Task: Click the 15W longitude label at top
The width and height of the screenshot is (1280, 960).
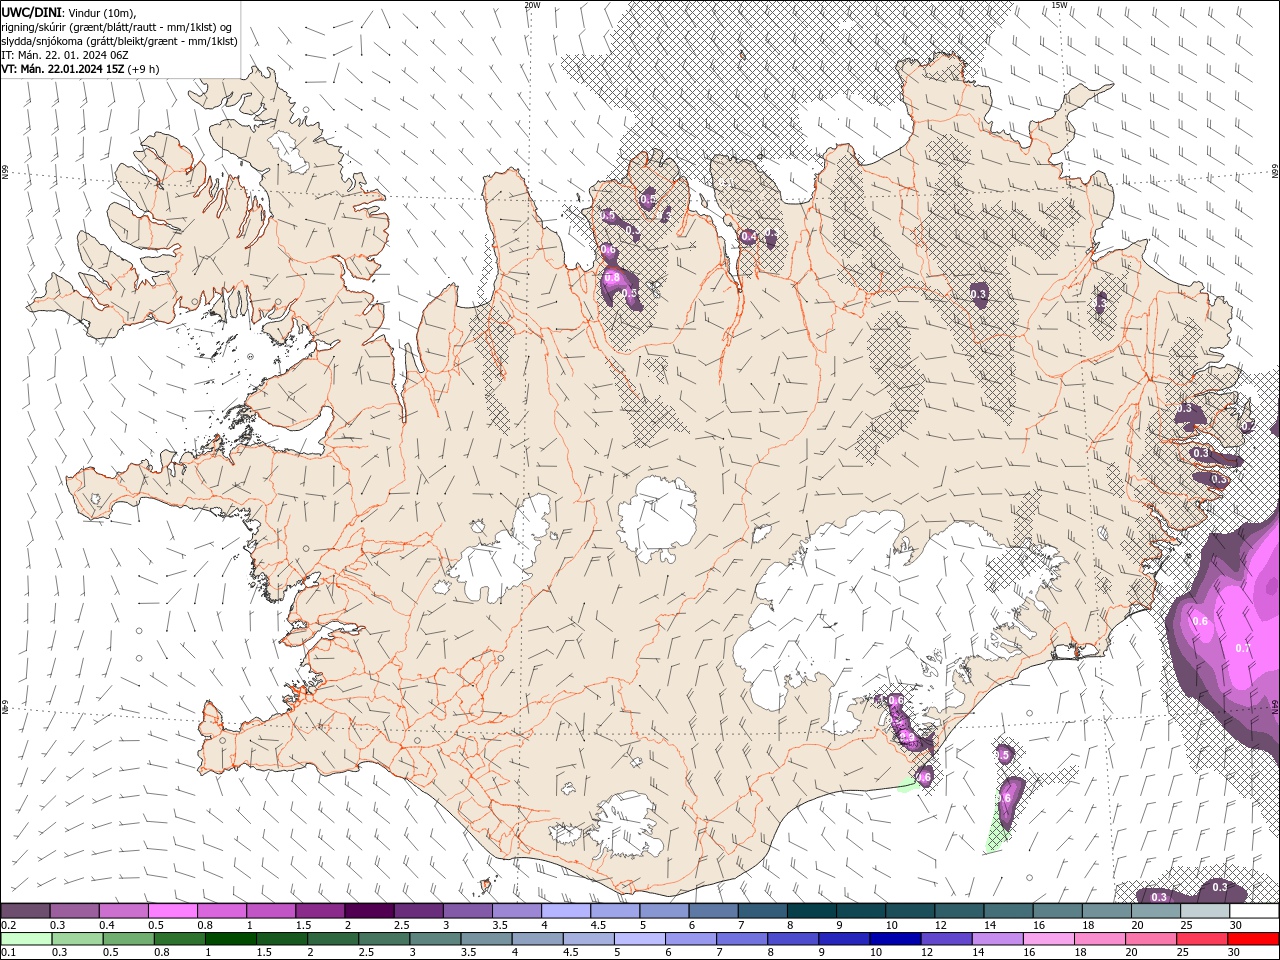Action: (x=1060, y=5)
